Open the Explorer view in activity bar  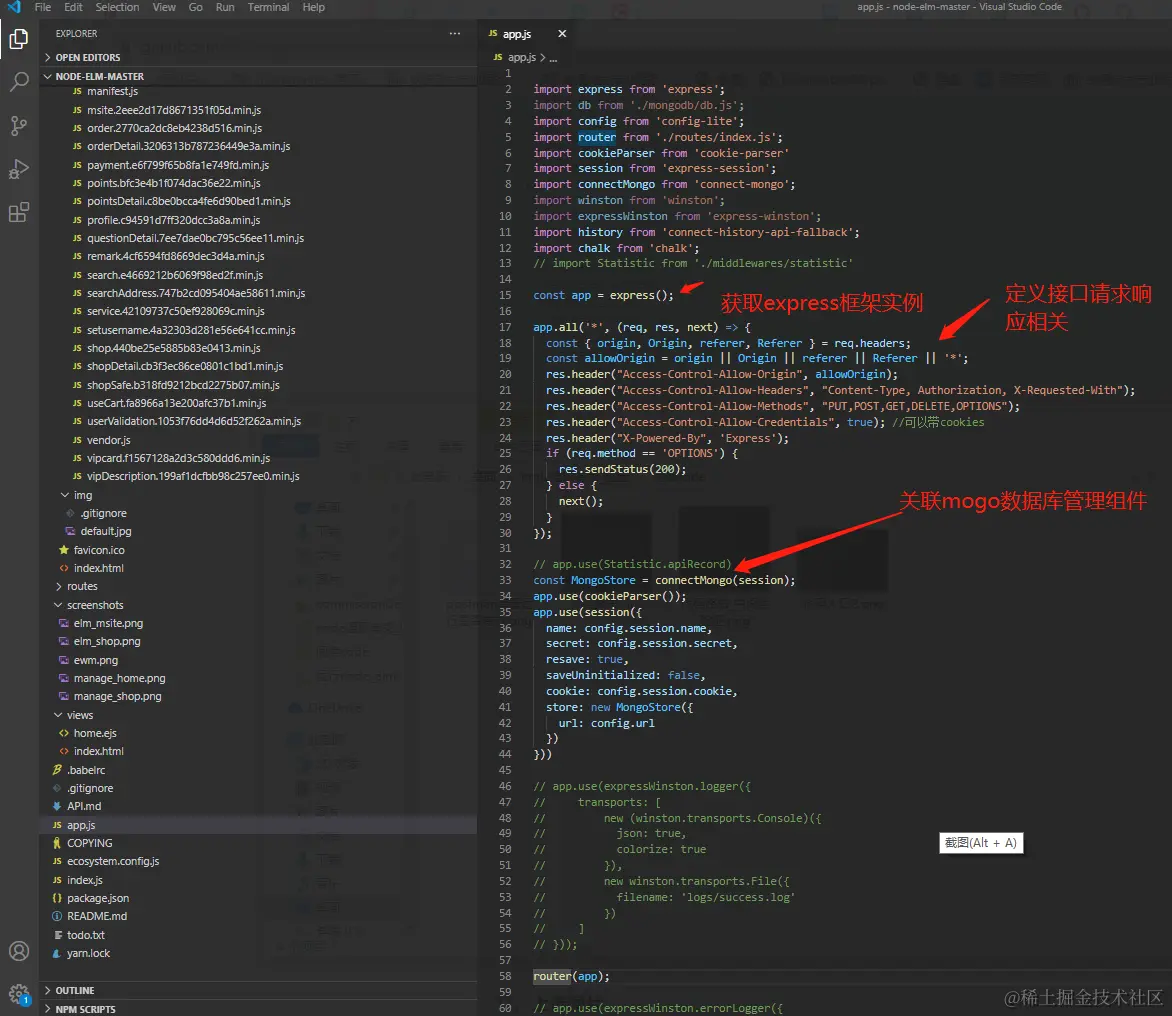point(19,38)
